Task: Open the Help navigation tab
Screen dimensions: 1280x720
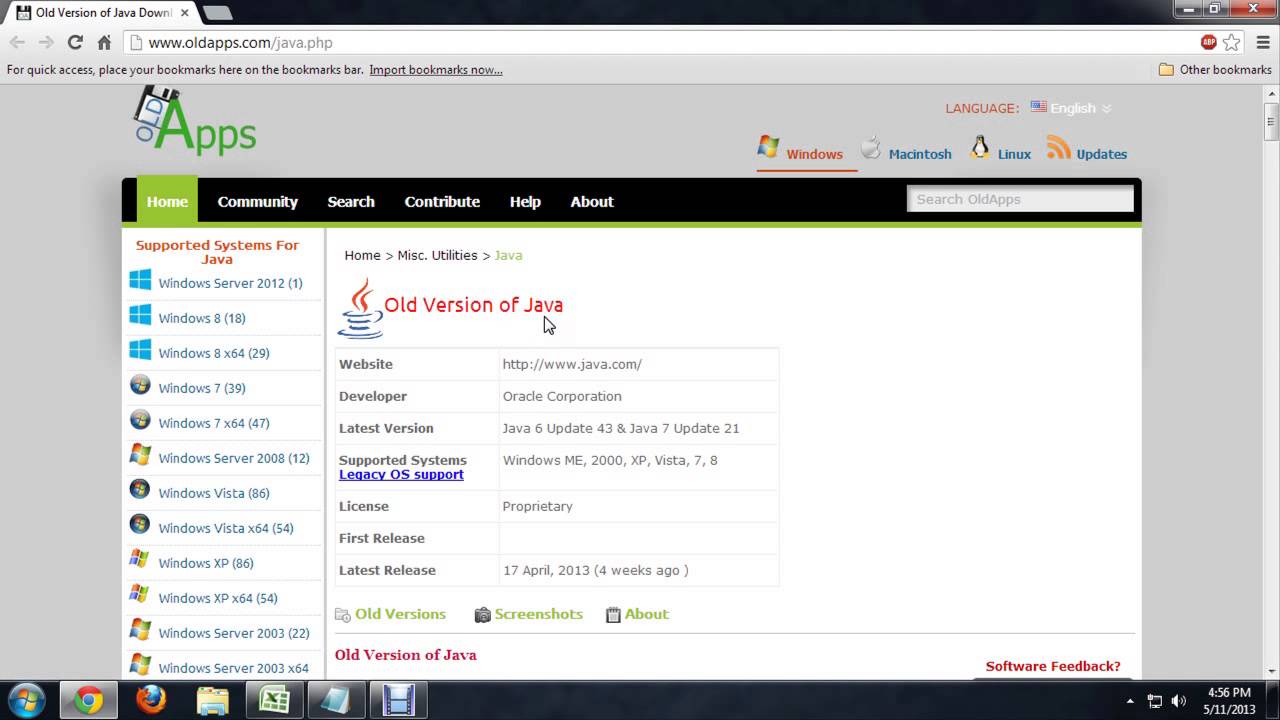Action: [x=525, y=201]
